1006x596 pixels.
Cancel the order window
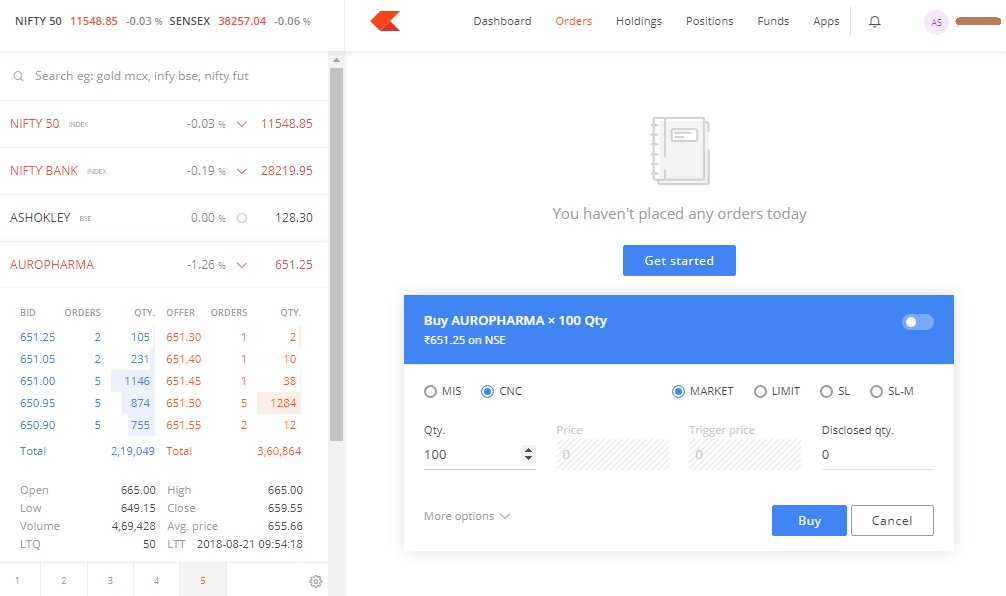pos(892,520)
